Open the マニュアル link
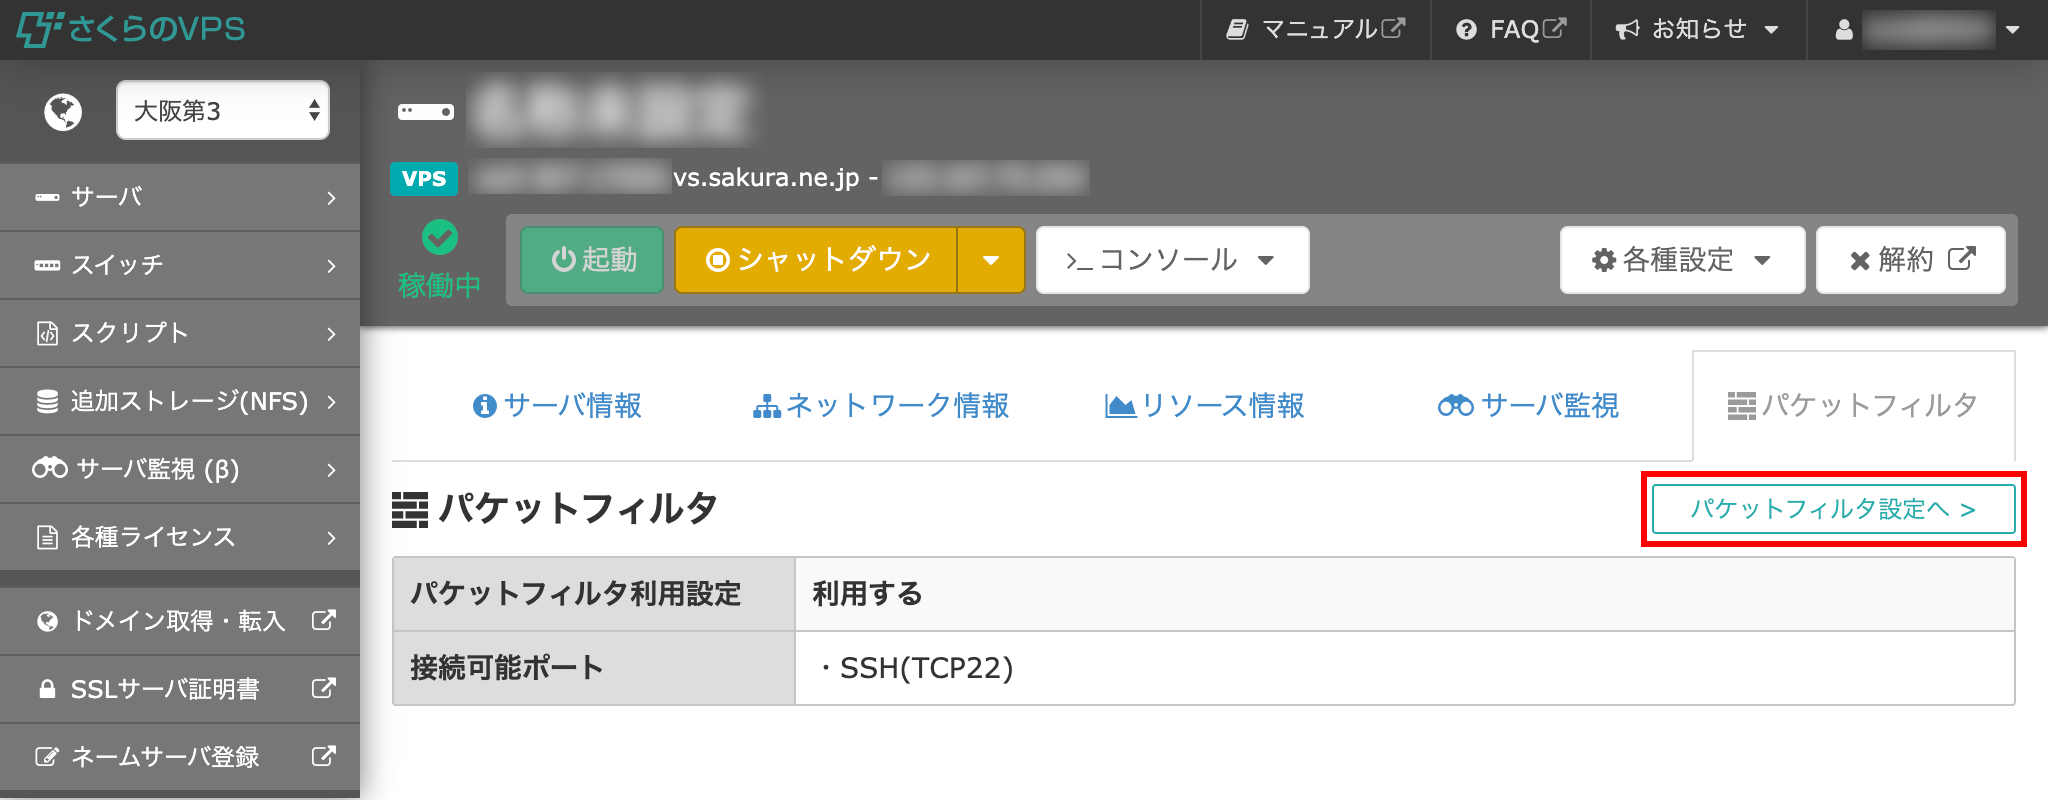The width and height of the screenshot is (2048, 800). (x=1315, y=30)
